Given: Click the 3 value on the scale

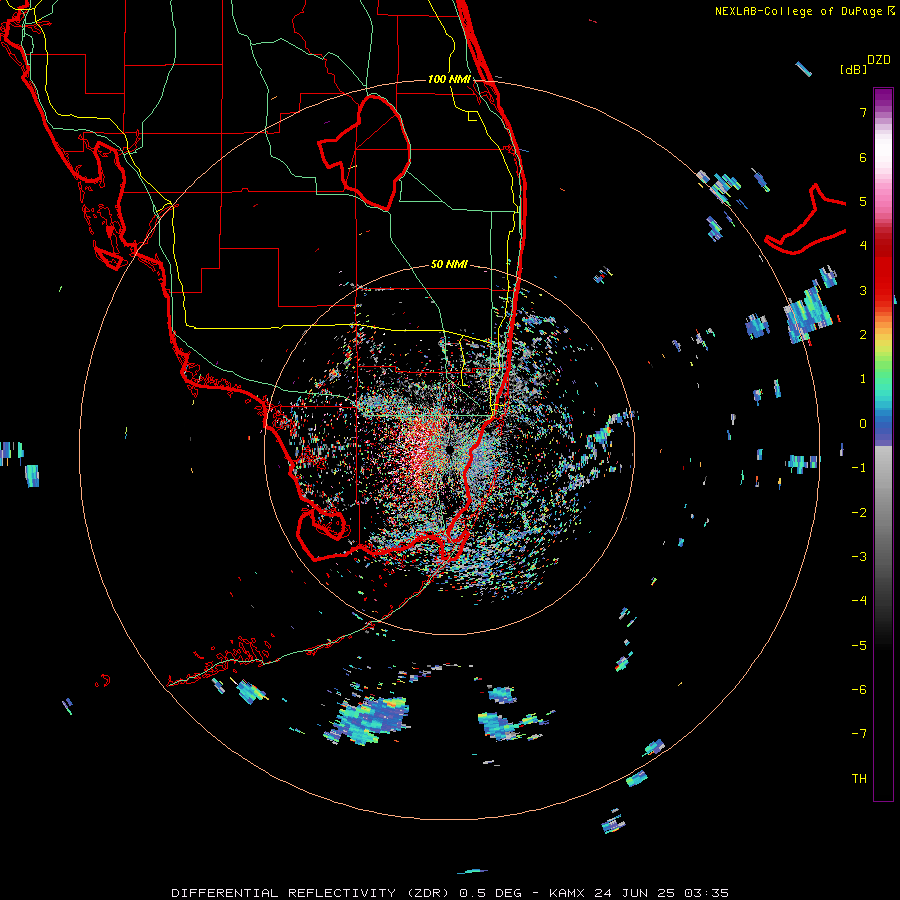Looking at the screenshot, I should pyautogui.click(x=863, y=290).
